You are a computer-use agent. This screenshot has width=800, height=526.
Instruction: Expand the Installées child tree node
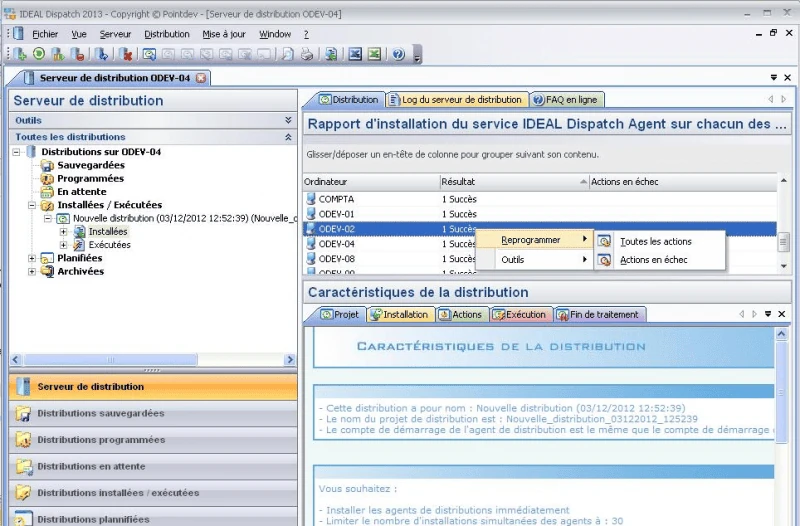pos(64,232)
